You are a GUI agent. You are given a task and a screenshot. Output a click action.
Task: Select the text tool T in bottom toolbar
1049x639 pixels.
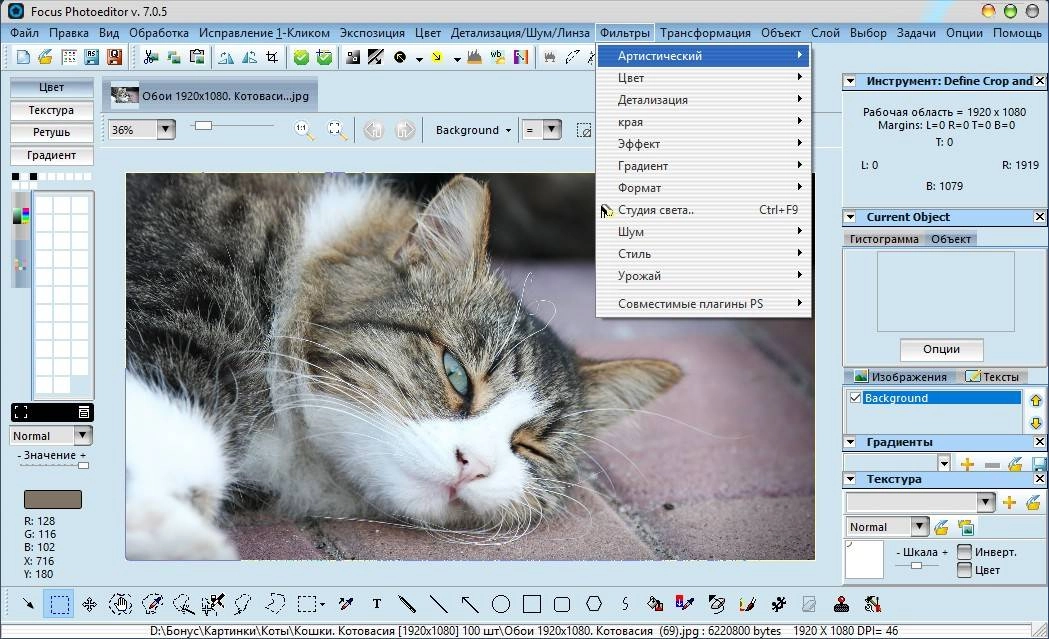tap(377, 604)
